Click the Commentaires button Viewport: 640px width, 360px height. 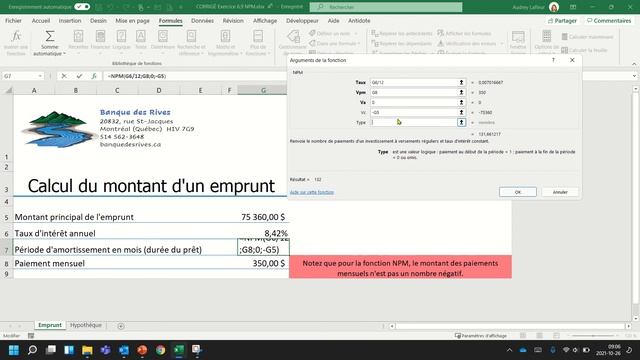(609, 20)
